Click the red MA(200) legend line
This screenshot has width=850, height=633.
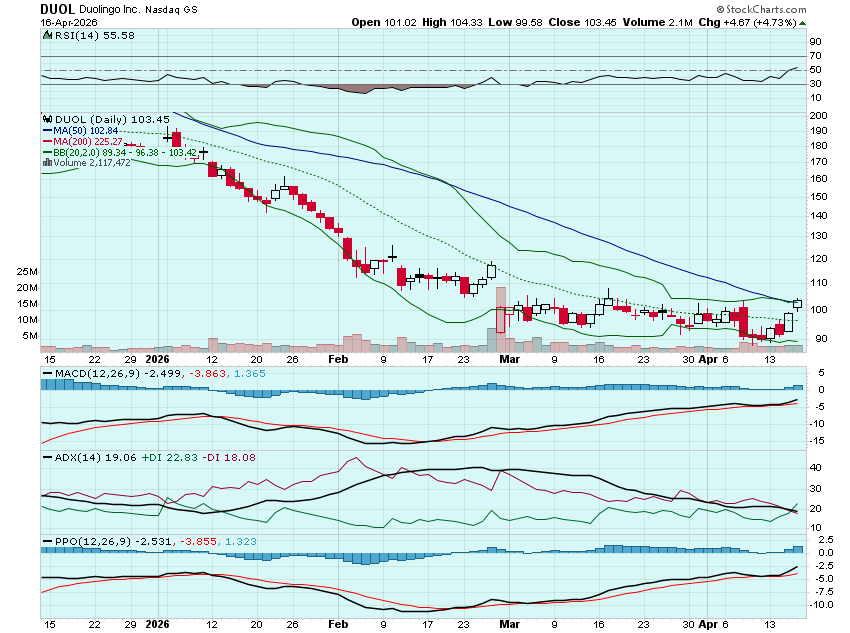point(47,142)
